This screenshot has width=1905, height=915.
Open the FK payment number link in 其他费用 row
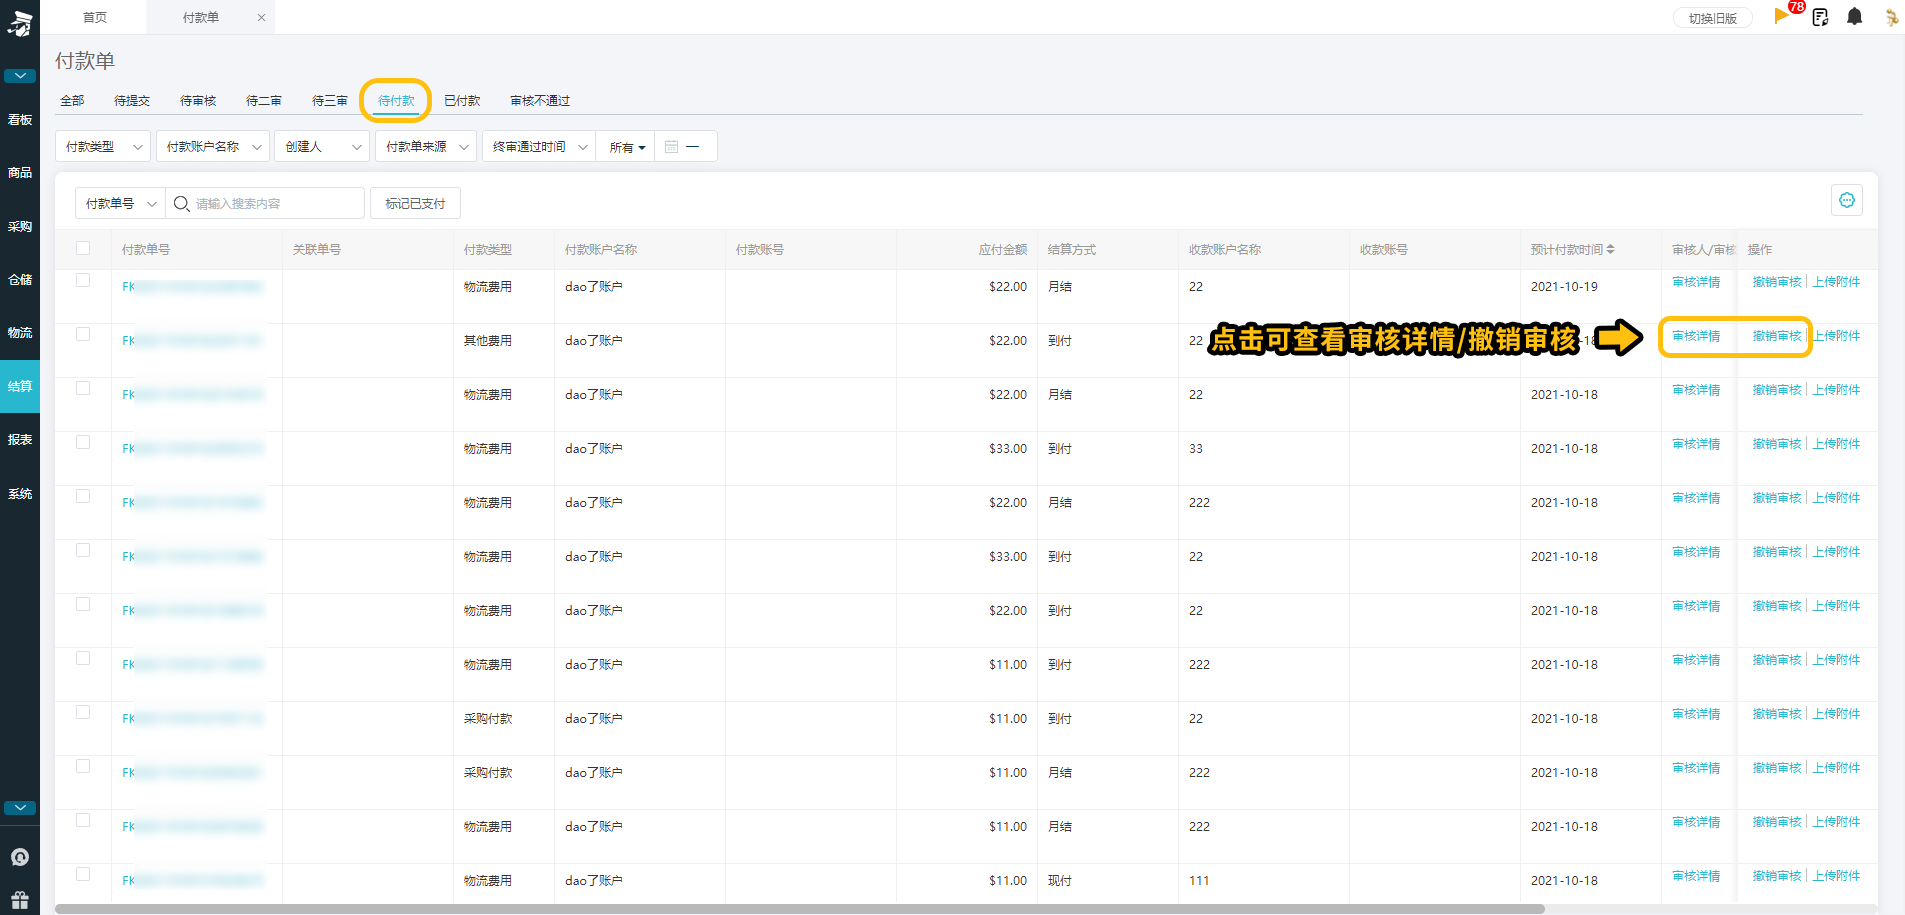(x=191, y=341)
